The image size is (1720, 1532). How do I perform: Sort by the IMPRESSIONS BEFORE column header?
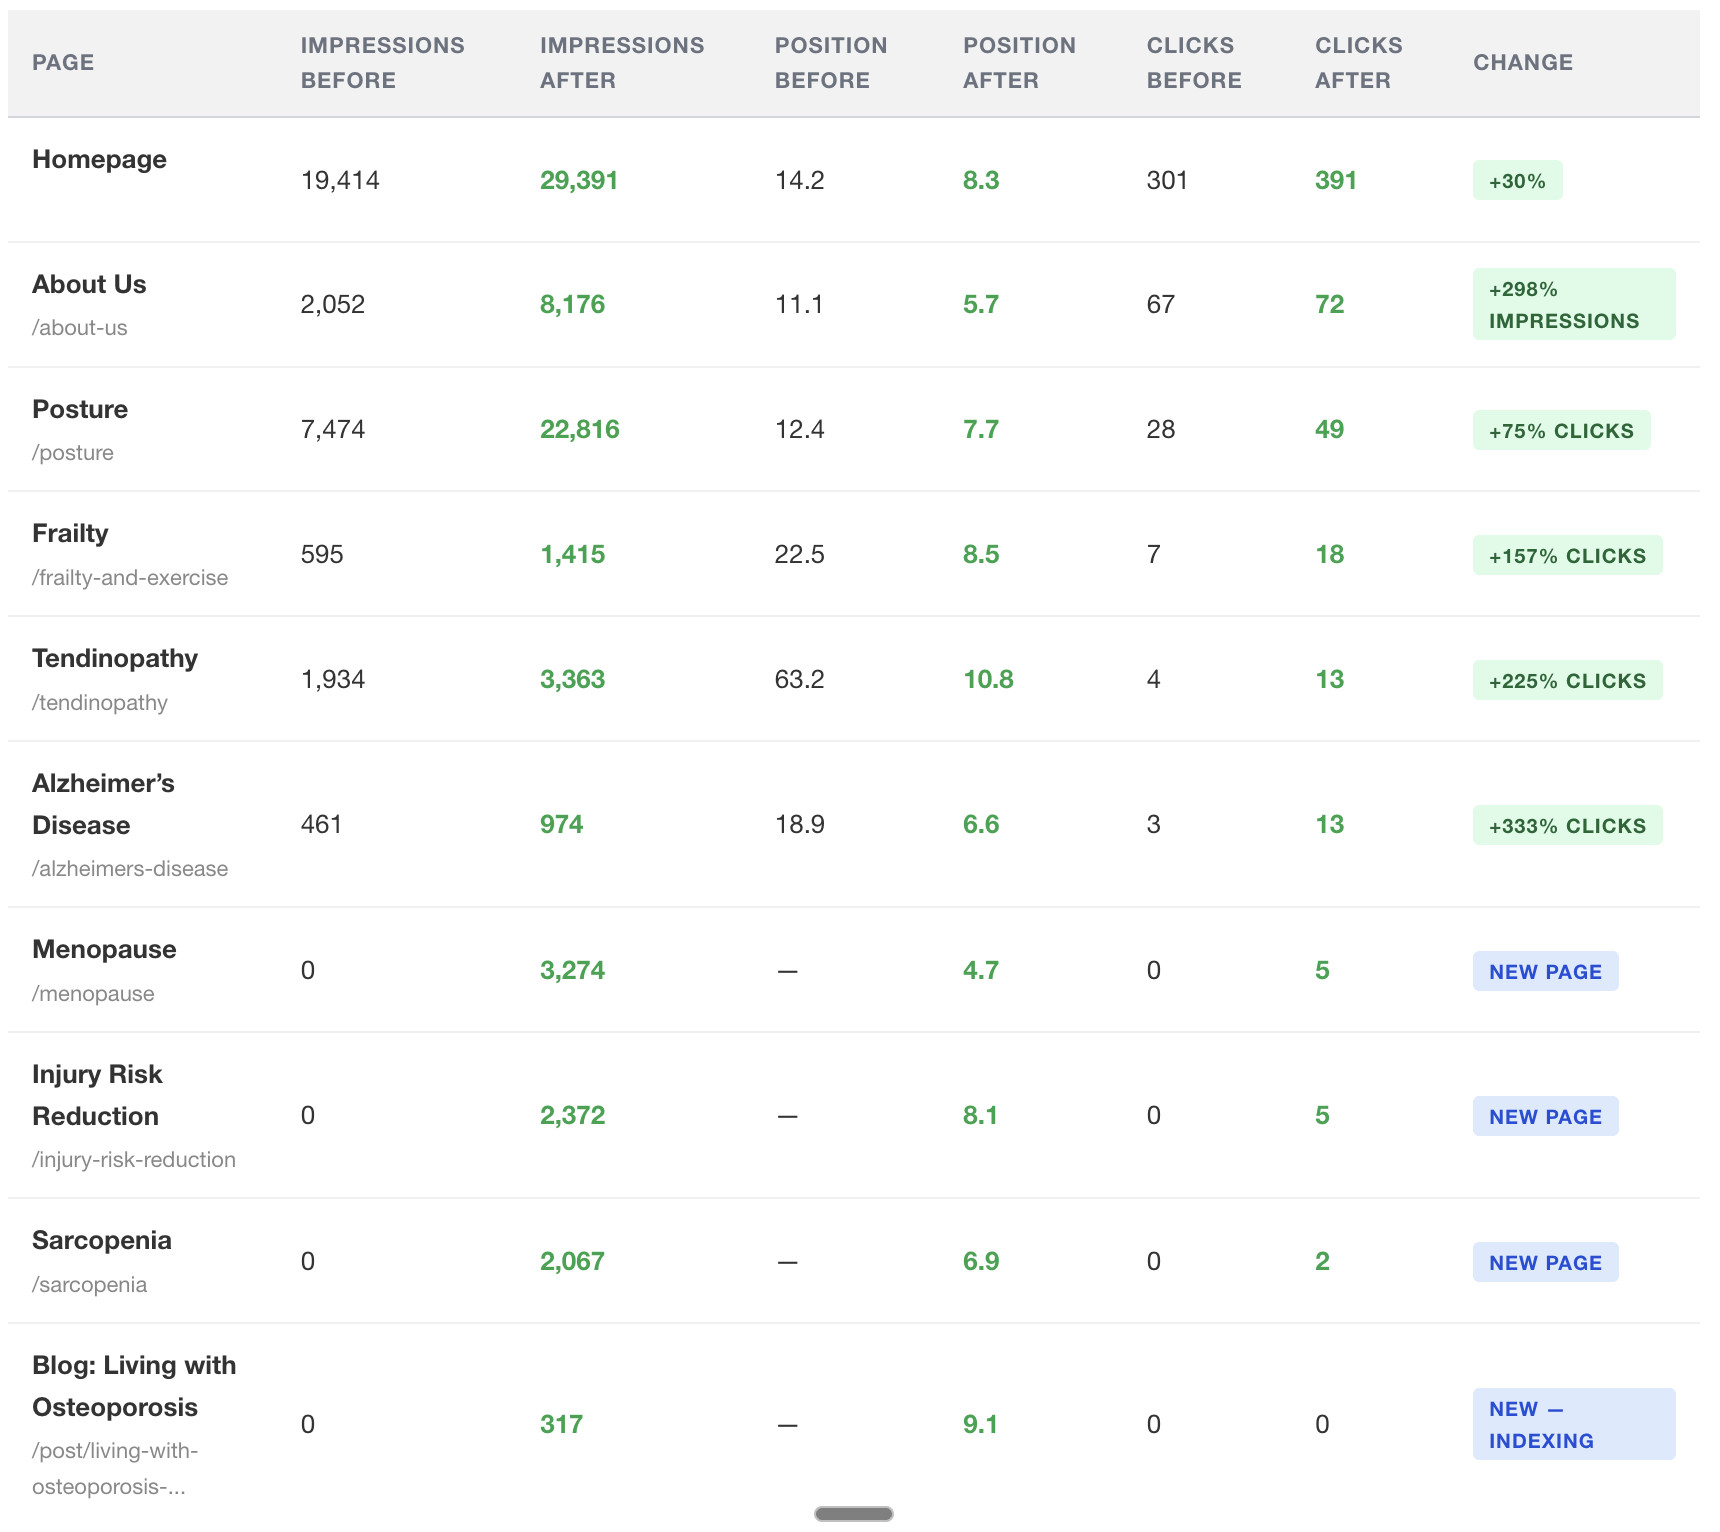(382, 63)
